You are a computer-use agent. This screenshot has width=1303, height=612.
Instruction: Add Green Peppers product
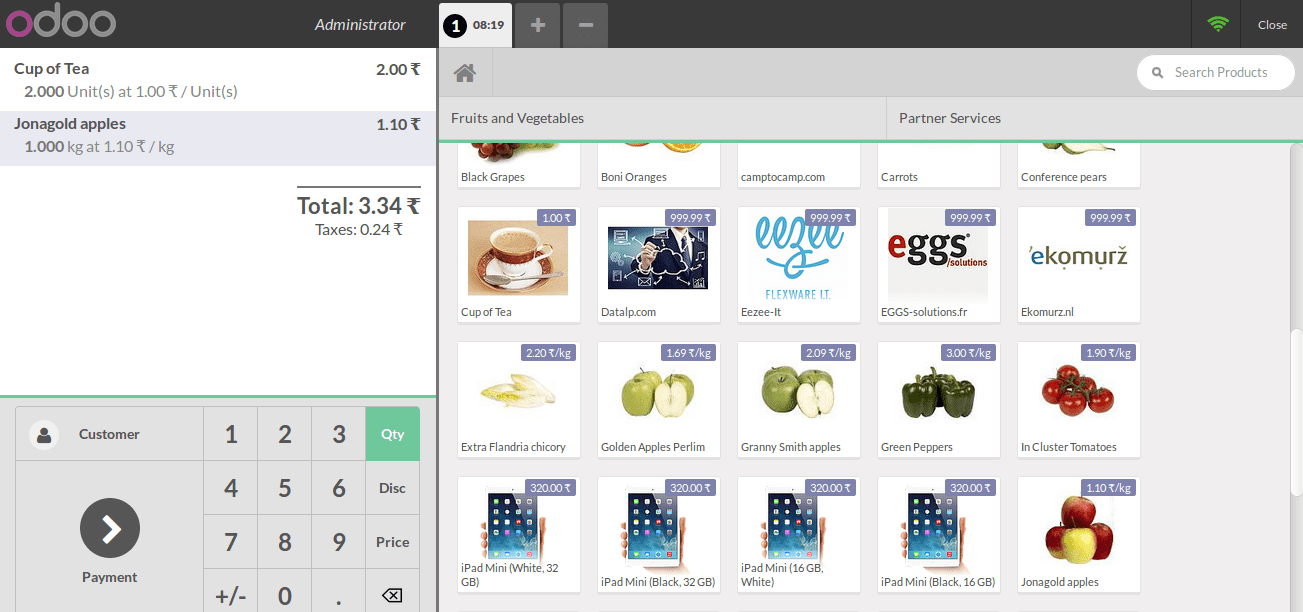click(x=939, y=400)
